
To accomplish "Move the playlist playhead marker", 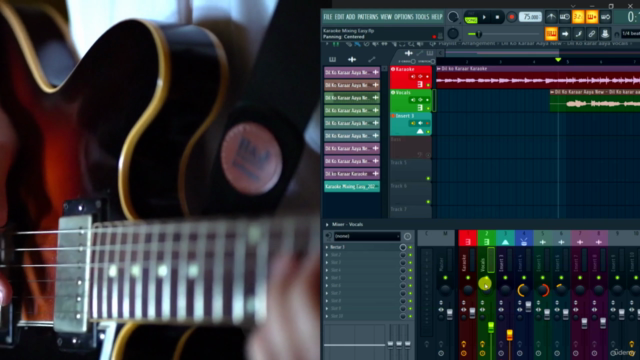I will [x=558, y=60].
